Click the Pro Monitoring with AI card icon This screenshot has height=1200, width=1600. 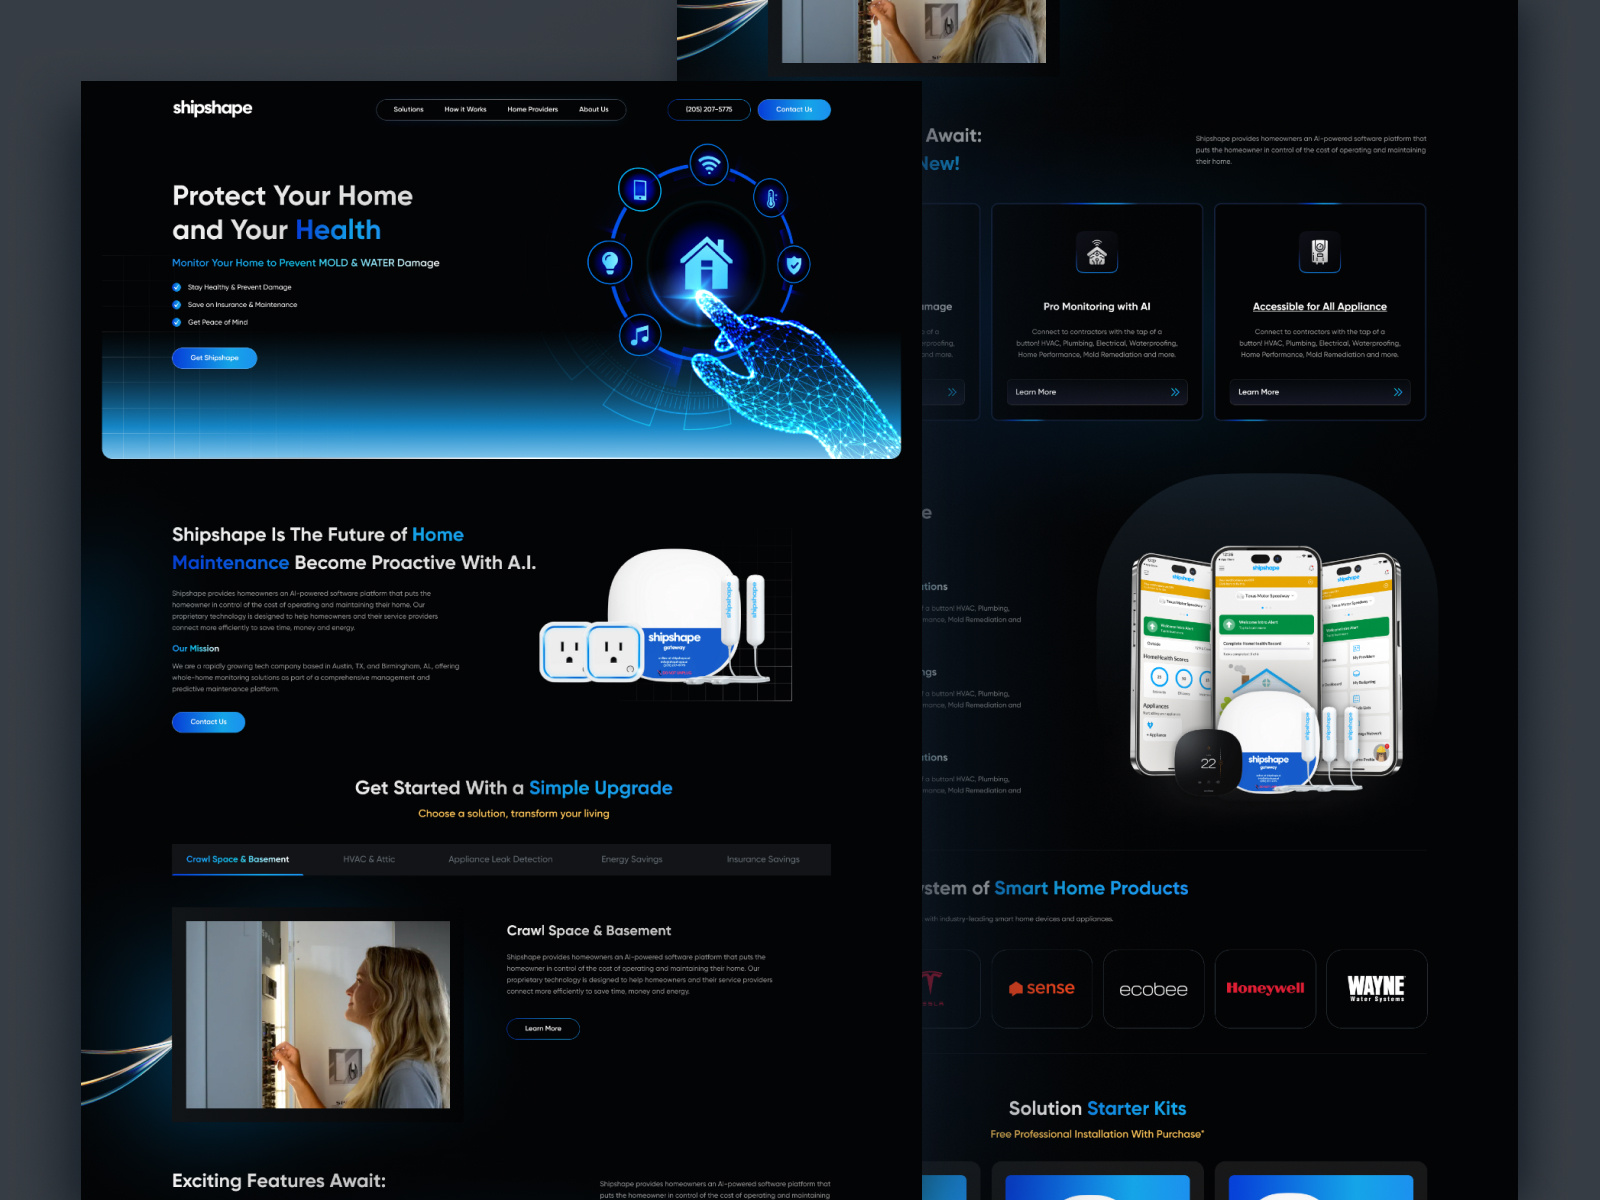click(1096, 253)
